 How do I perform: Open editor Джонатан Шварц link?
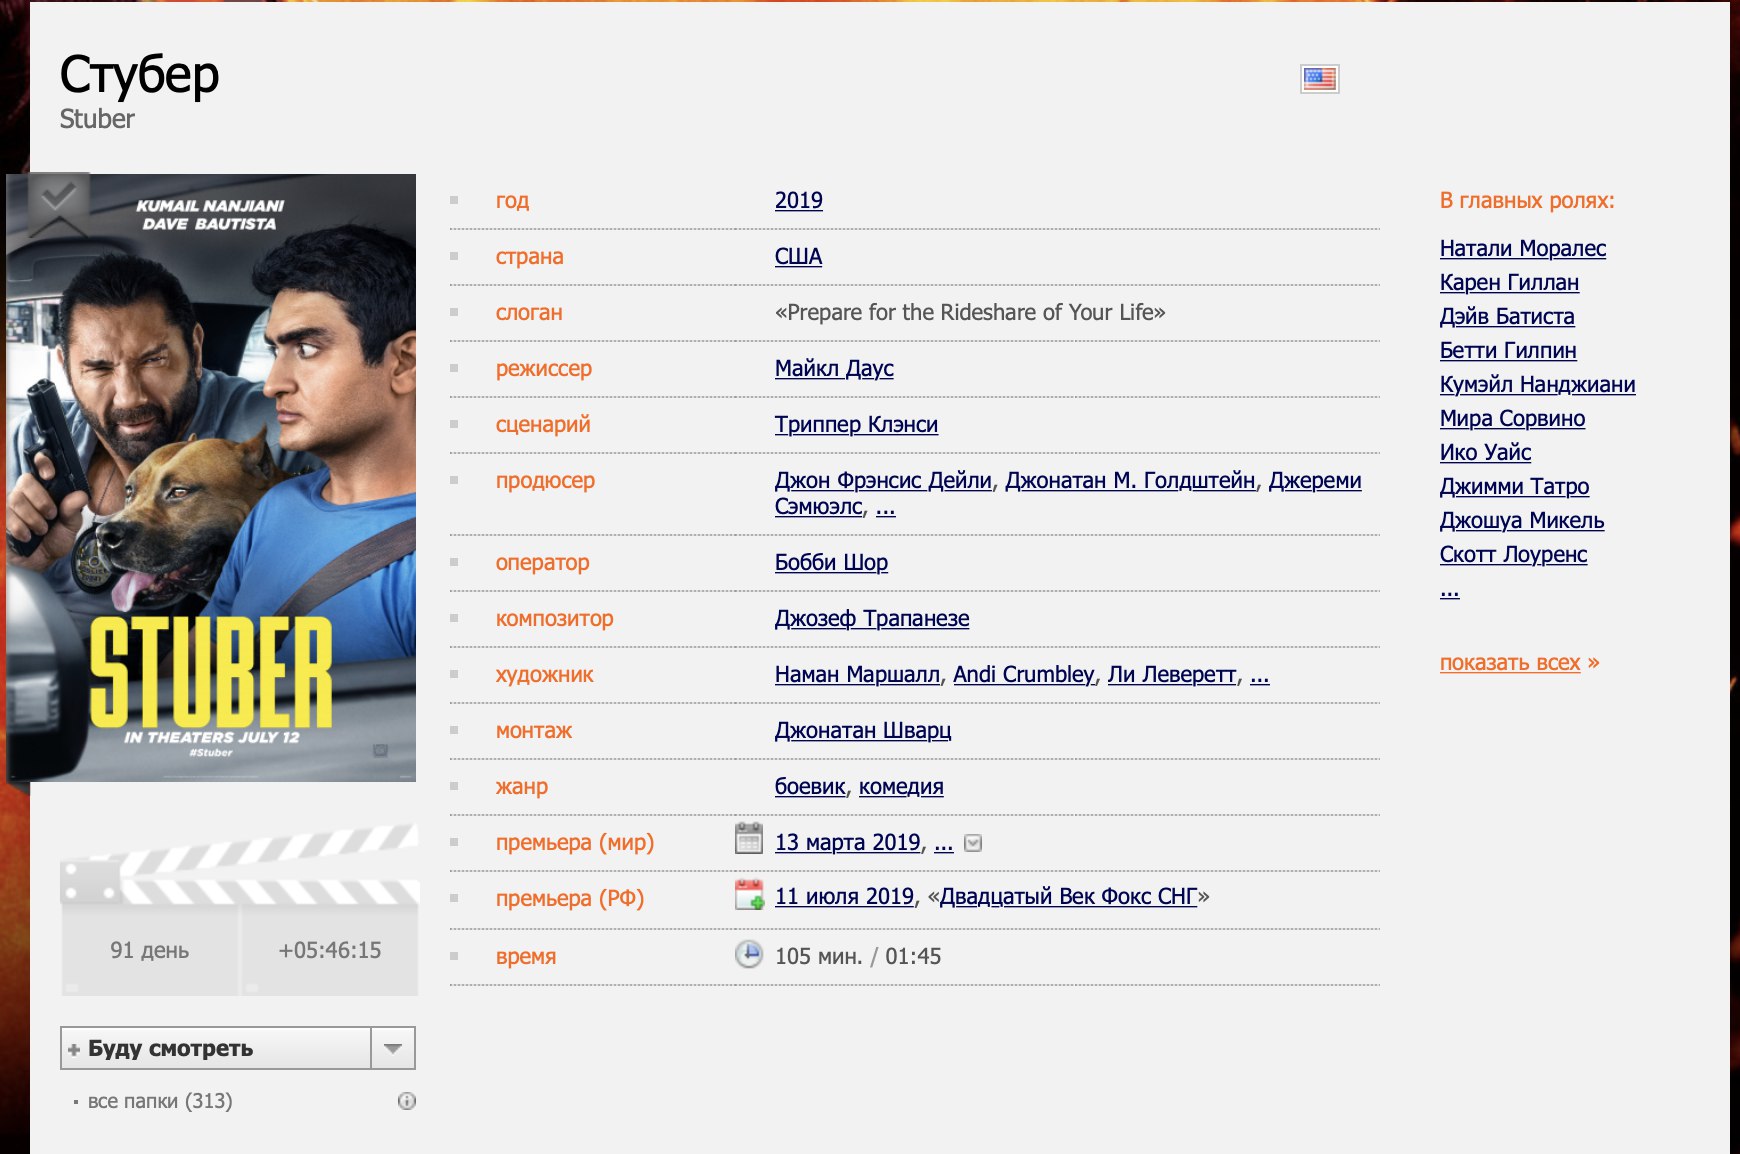click(863, 730)
